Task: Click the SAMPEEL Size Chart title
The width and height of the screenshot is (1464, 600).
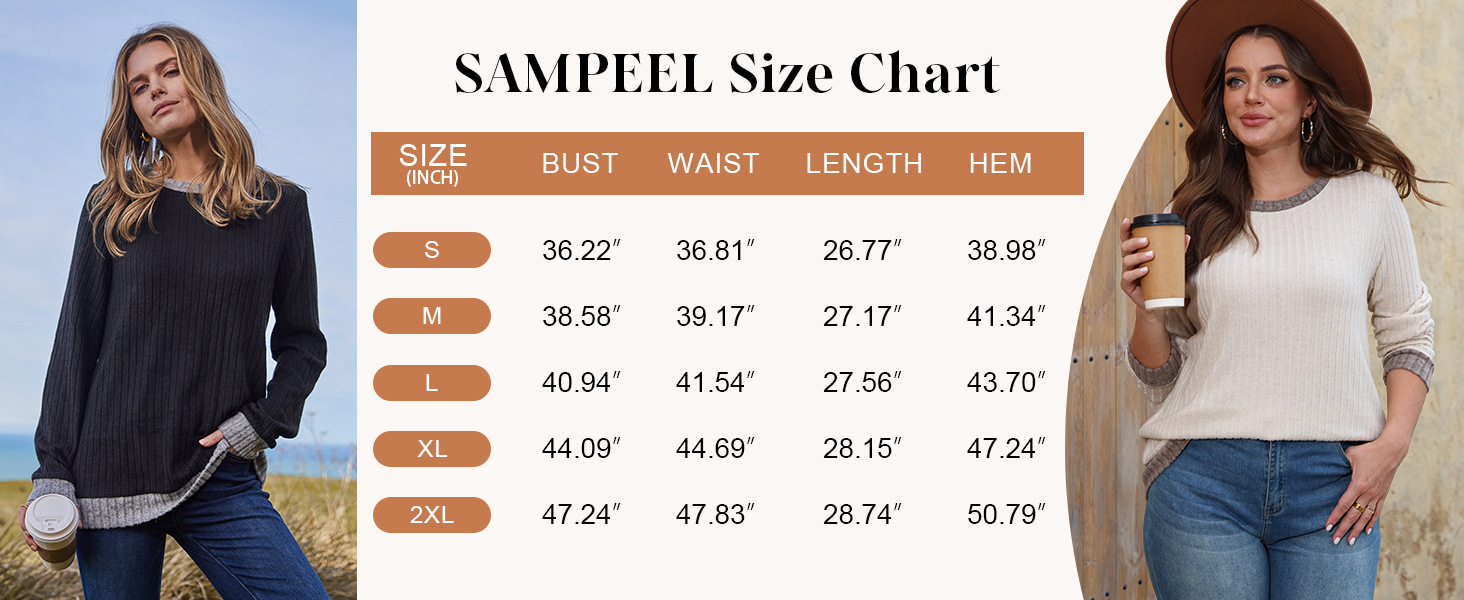Action: click(x=727, y=74)
